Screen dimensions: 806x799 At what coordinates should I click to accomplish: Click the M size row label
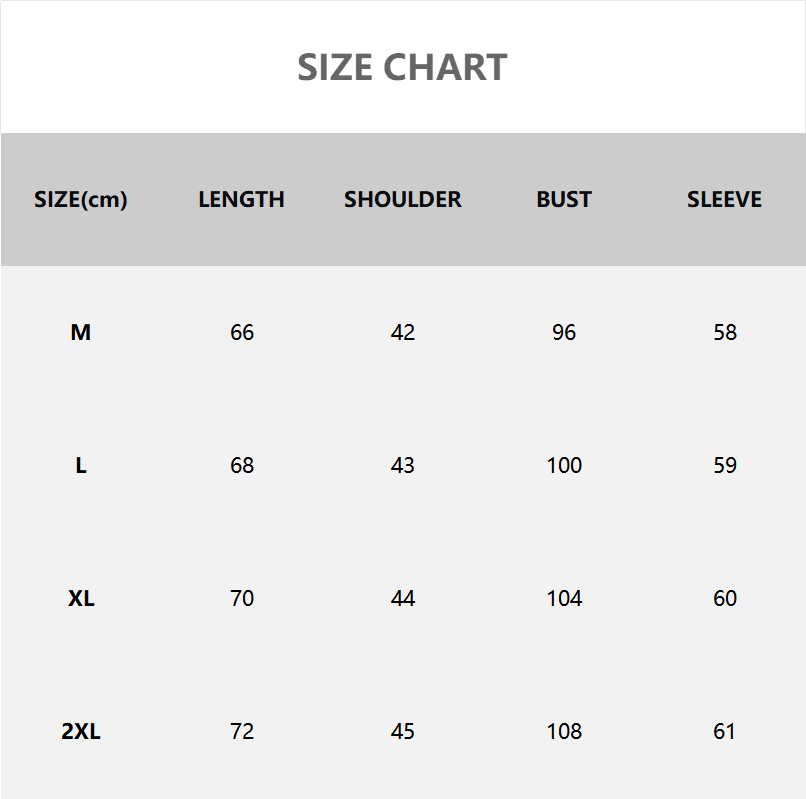coord(81,332)
